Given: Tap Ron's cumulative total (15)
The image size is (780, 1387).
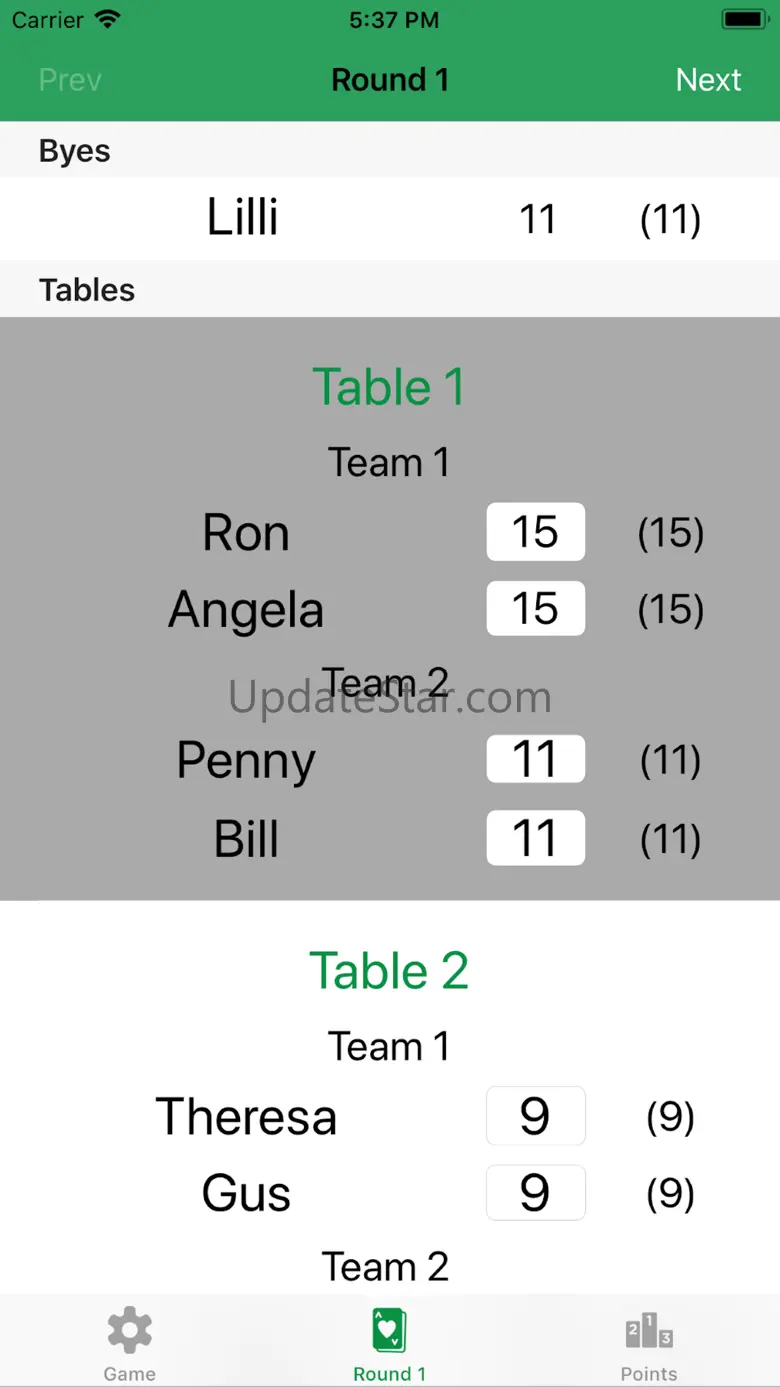Looking at the screenshot, I should coord(670,533).
